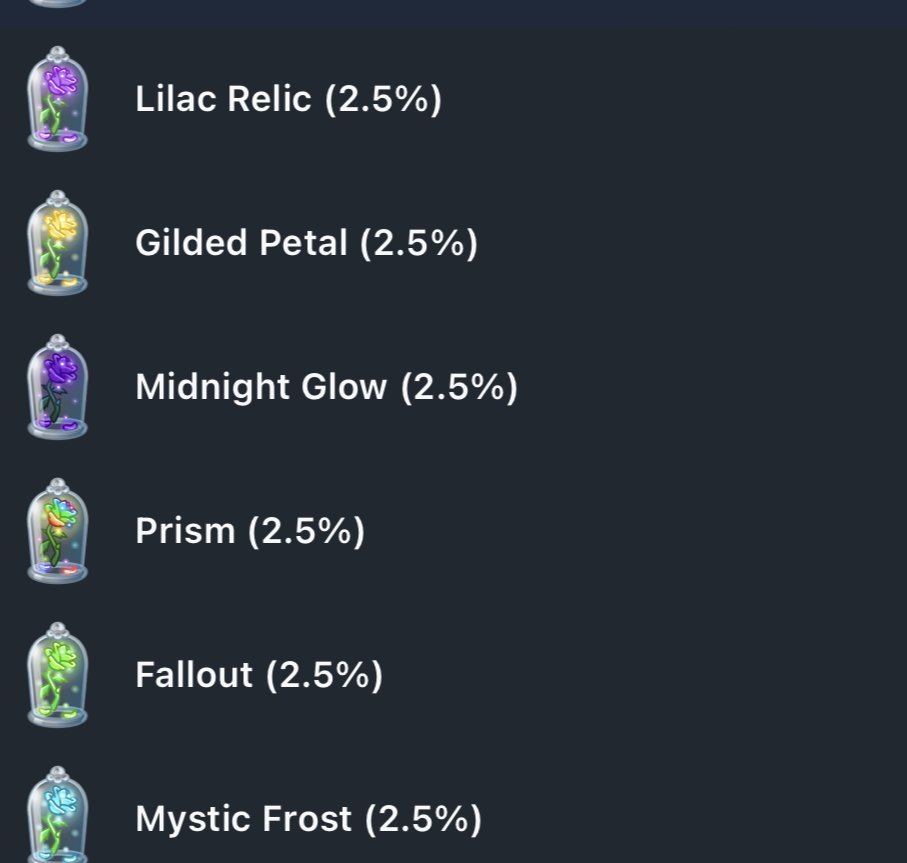Screen dimensions: 907x863
Task: Click the 2.5% percentage next to Prism
Action: pos(306,532)
